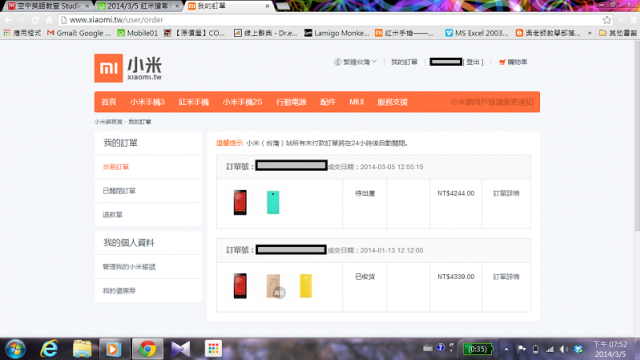Close the current My Orders tab
This screenshot has width=640, height=360.
pyautogui.click(x=267, y=6)
